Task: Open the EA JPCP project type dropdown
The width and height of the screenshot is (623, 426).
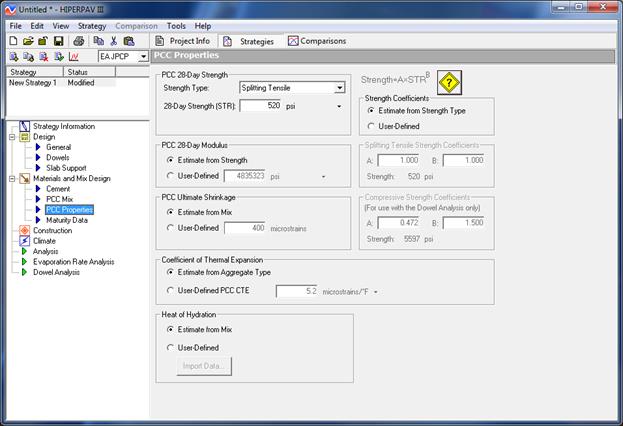Action: (143, 57)
